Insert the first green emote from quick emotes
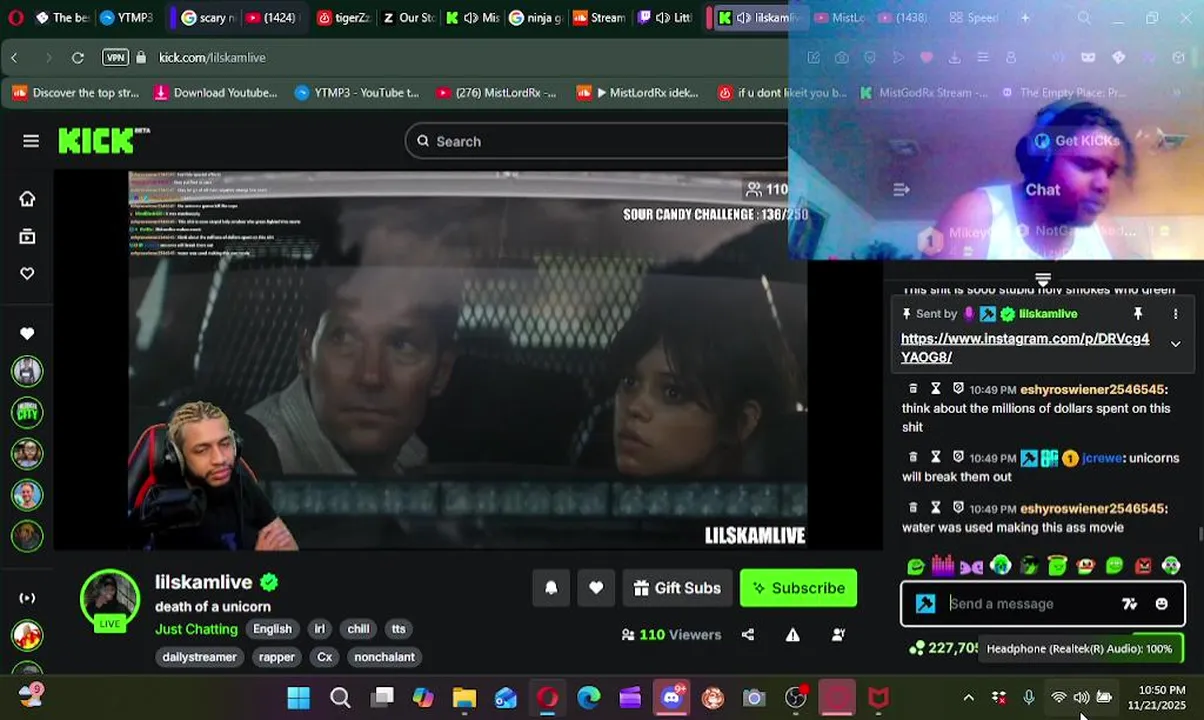The height and width of the screenshot is (720, 1204). coord(915,566)
